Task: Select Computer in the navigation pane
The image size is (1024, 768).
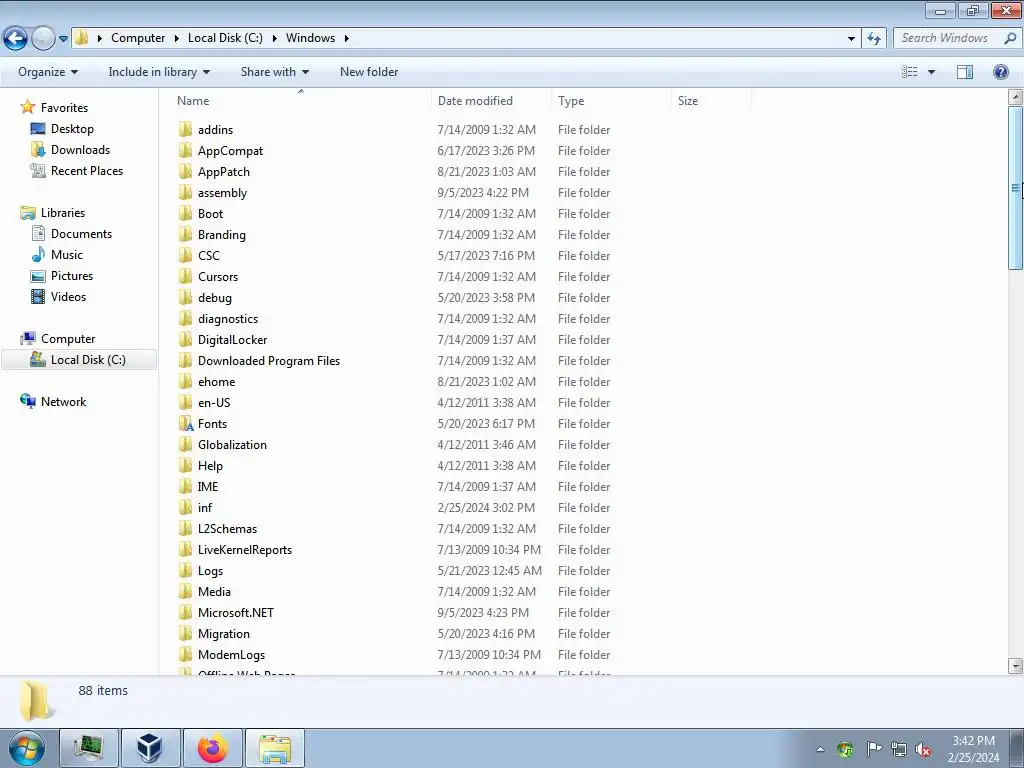Action: pyautogui.click(x=68, y=339)
